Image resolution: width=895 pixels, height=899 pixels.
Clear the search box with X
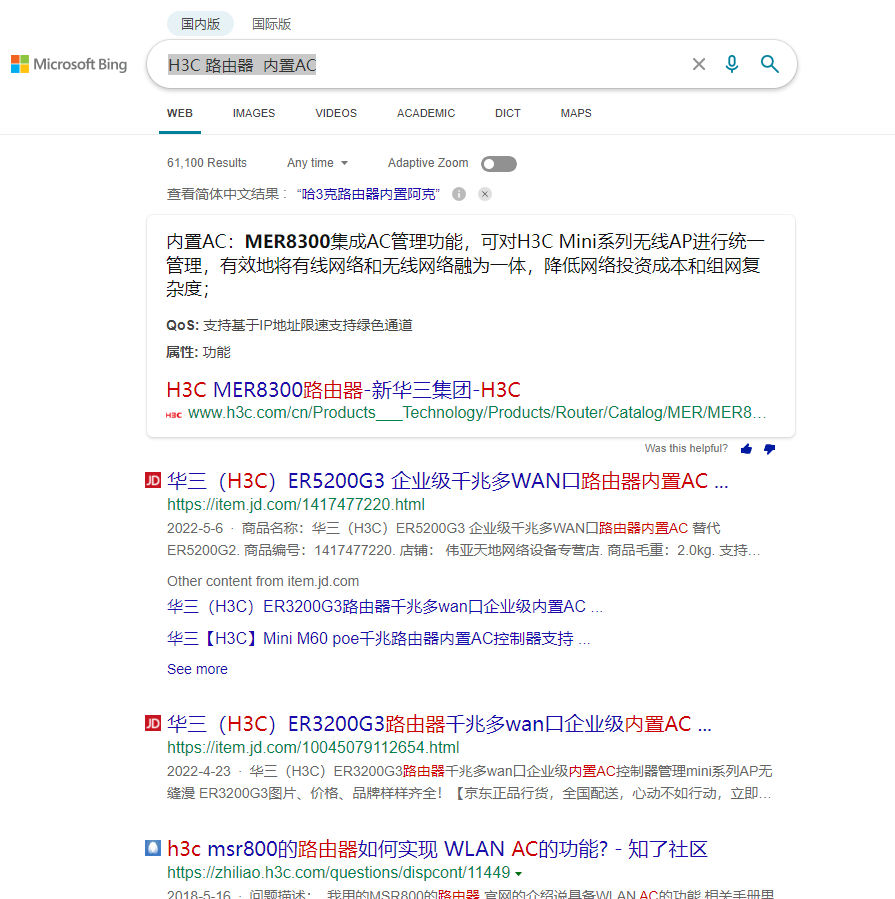(698, 64)
